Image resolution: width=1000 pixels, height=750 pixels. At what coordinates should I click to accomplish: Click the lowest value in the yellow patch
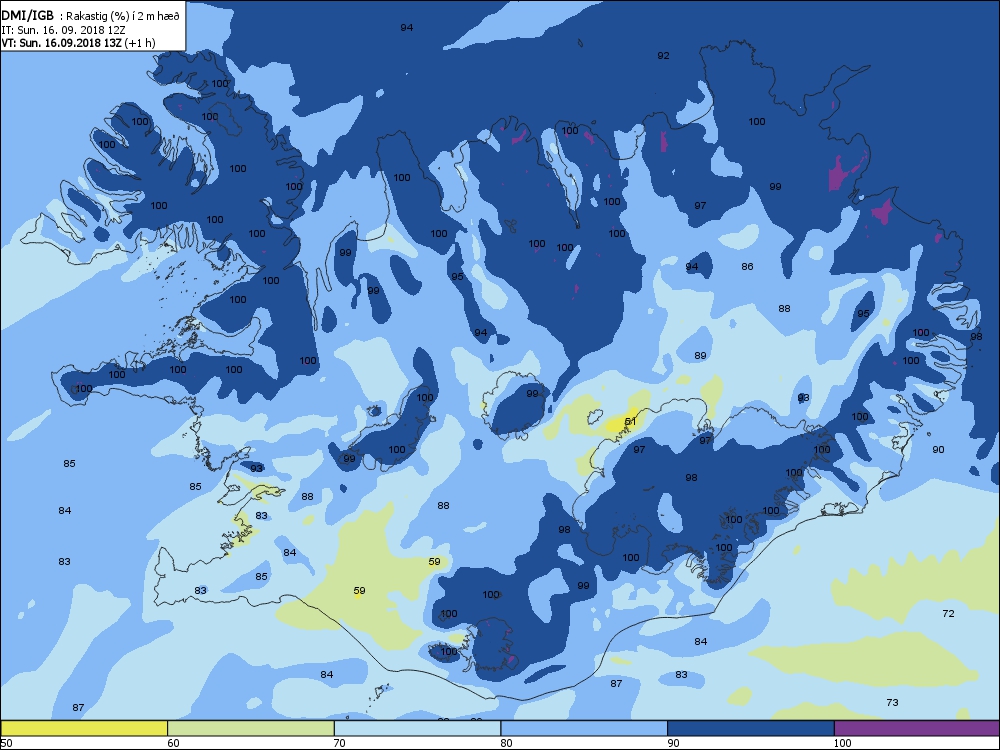tap(630, 421)
